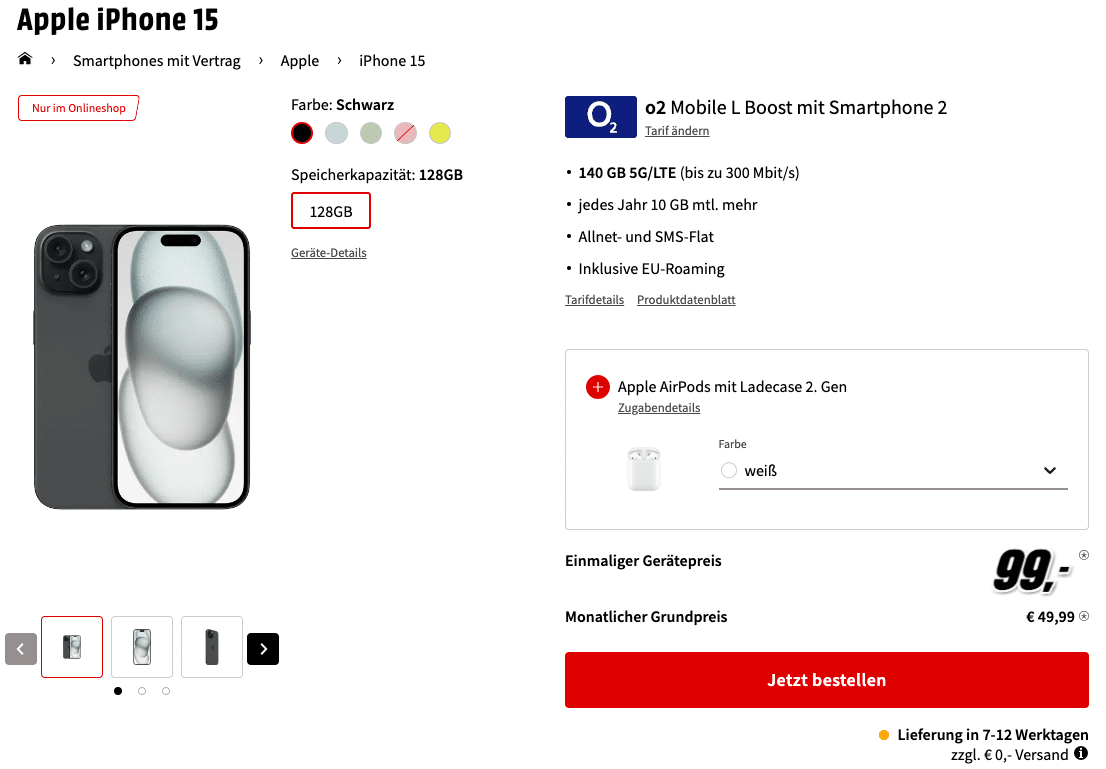Open the AirPods Farbe dropdown
The height and width of the screenshot is (769, 1106).
893,471
